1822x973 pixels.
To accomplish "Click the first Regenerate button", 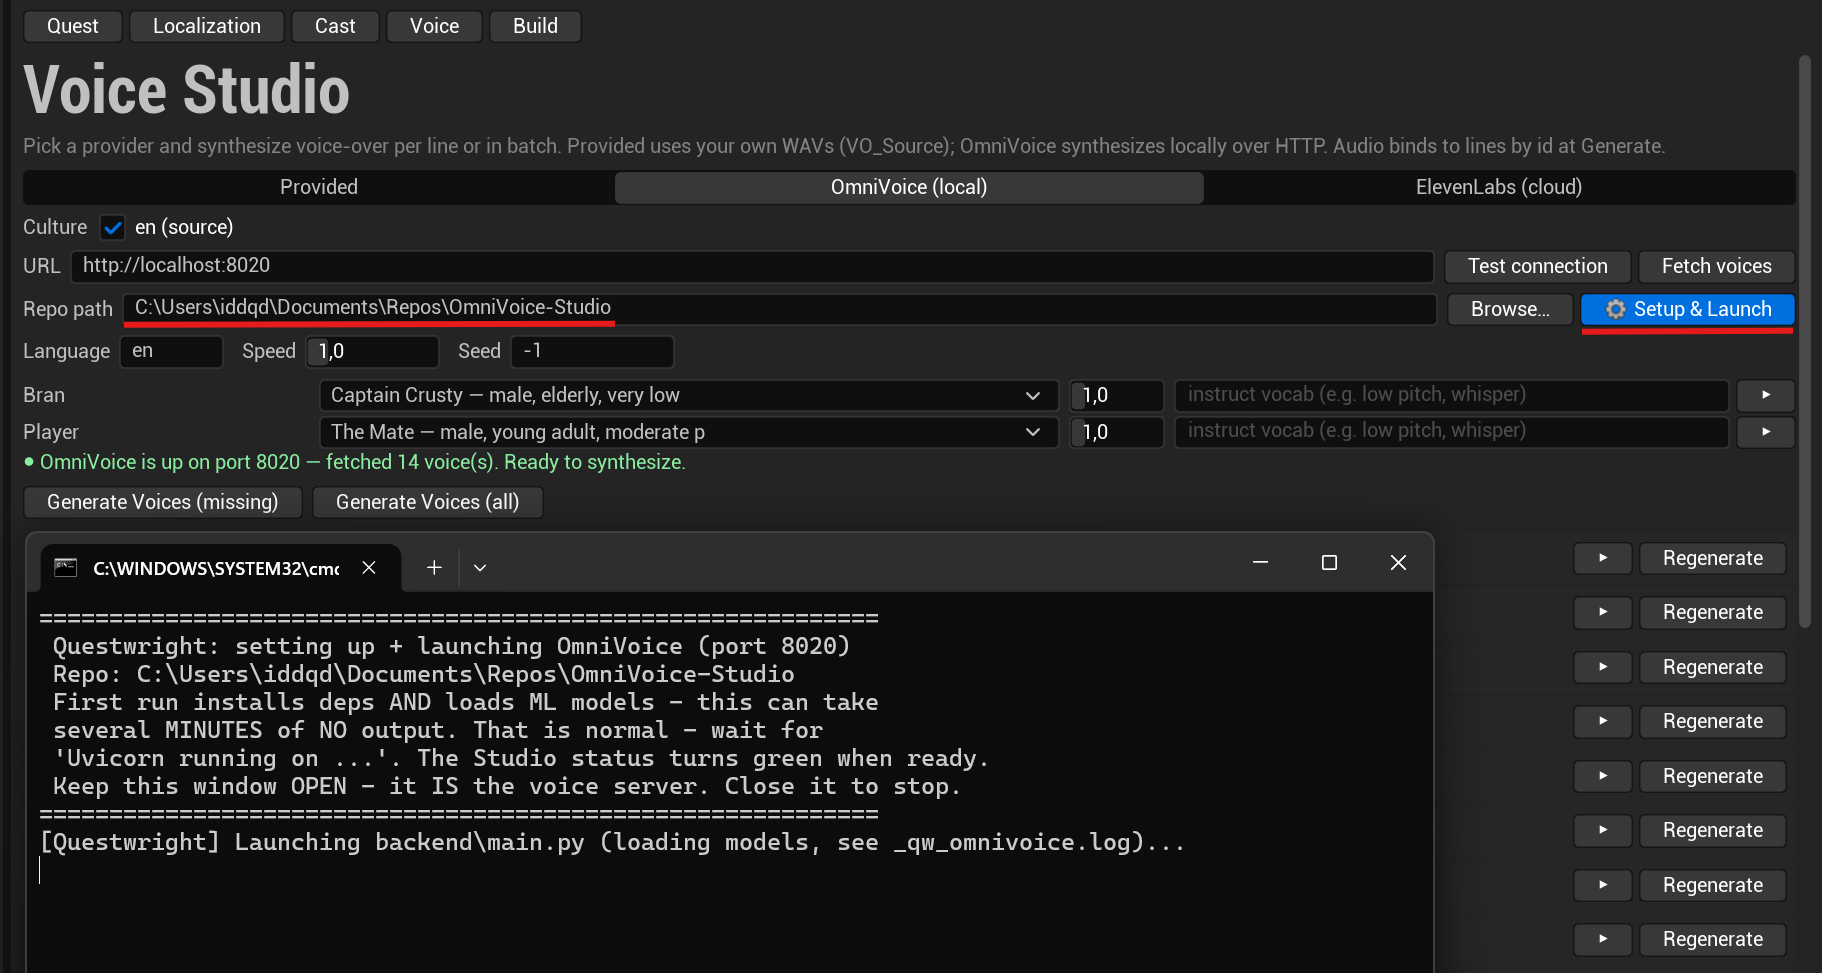I will (x=1712, y=558).
